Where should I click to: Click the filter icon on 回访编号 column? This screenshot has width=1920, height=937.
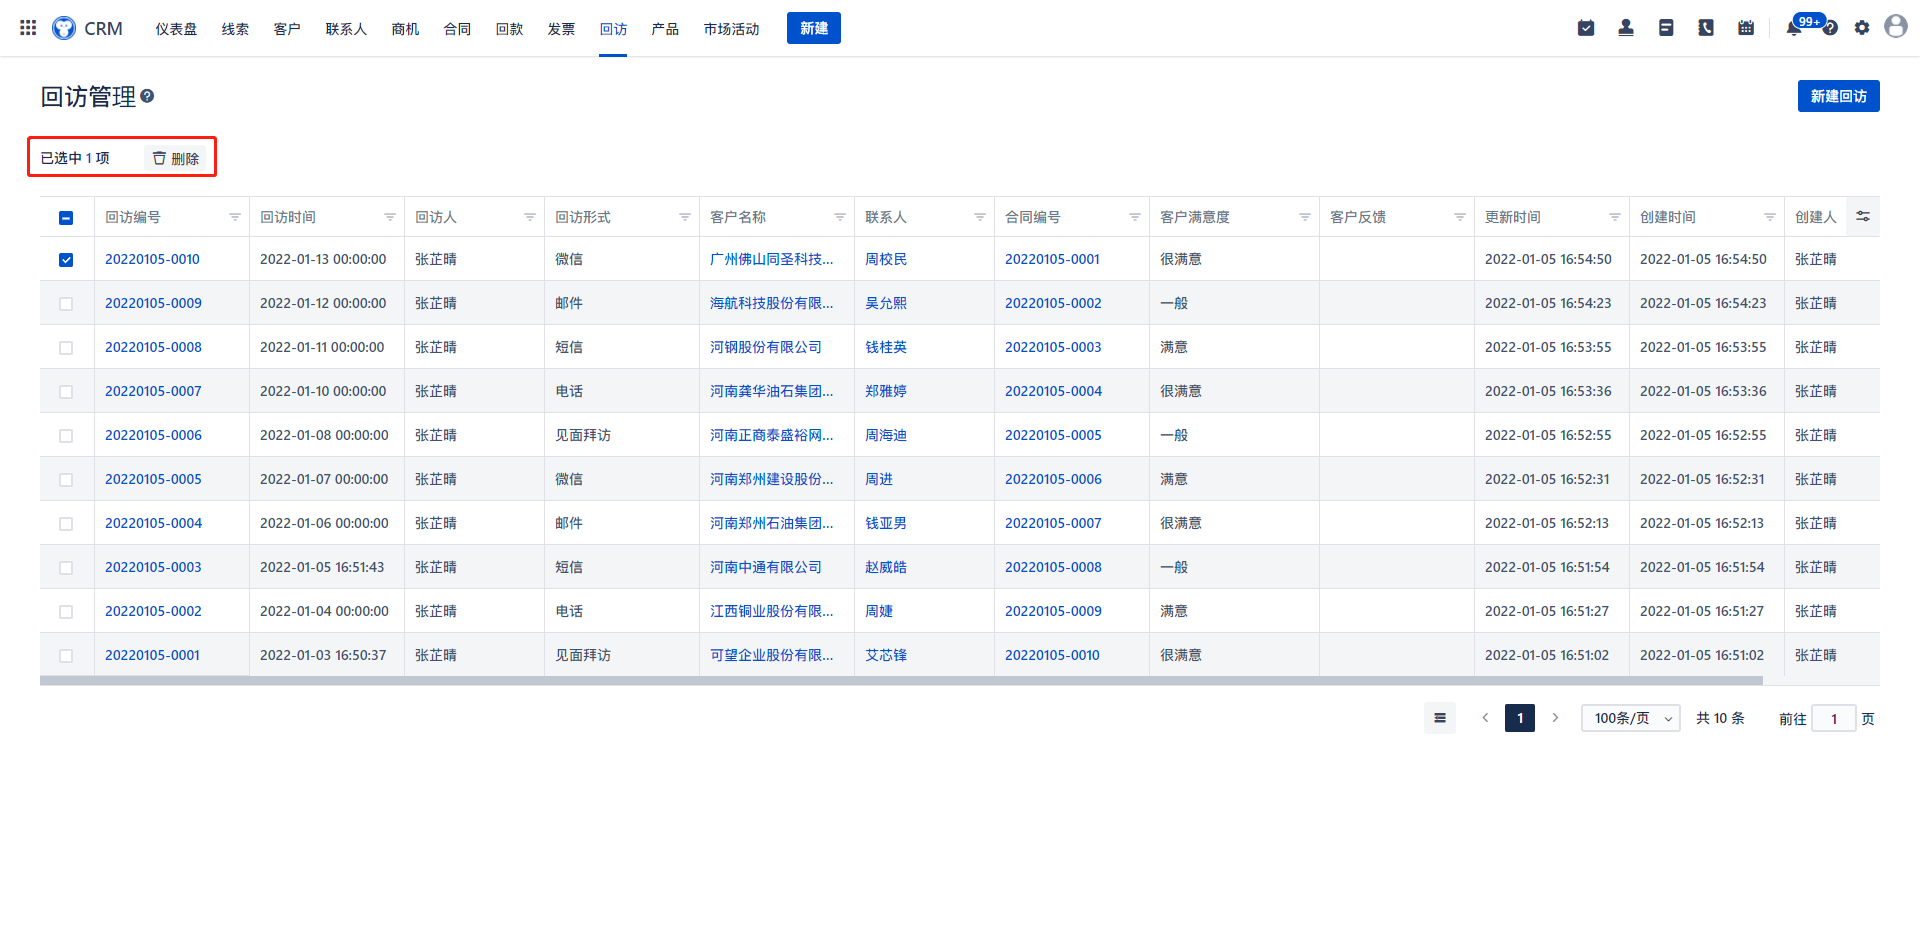[235, 217]
